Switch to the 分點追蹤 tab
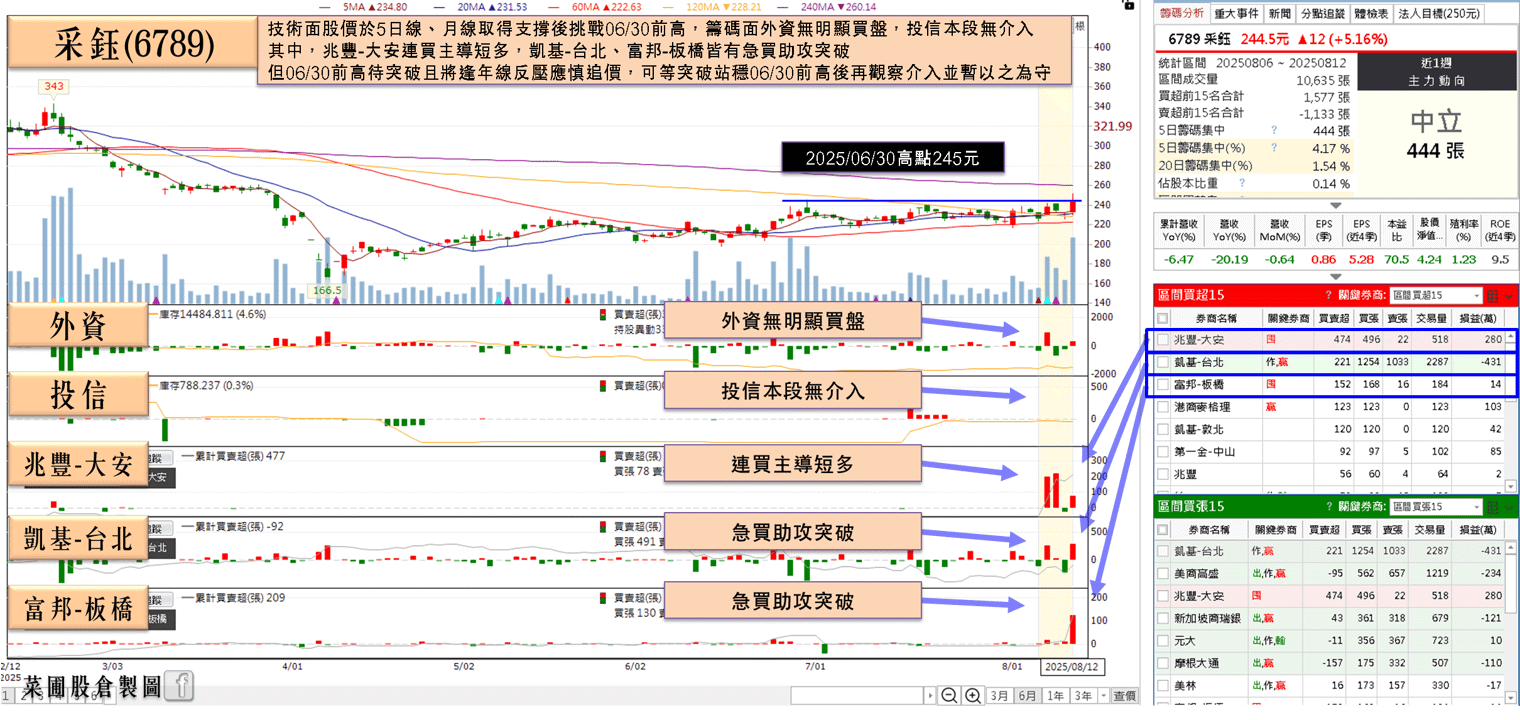1520x720 pixels. pos(1322,14)
